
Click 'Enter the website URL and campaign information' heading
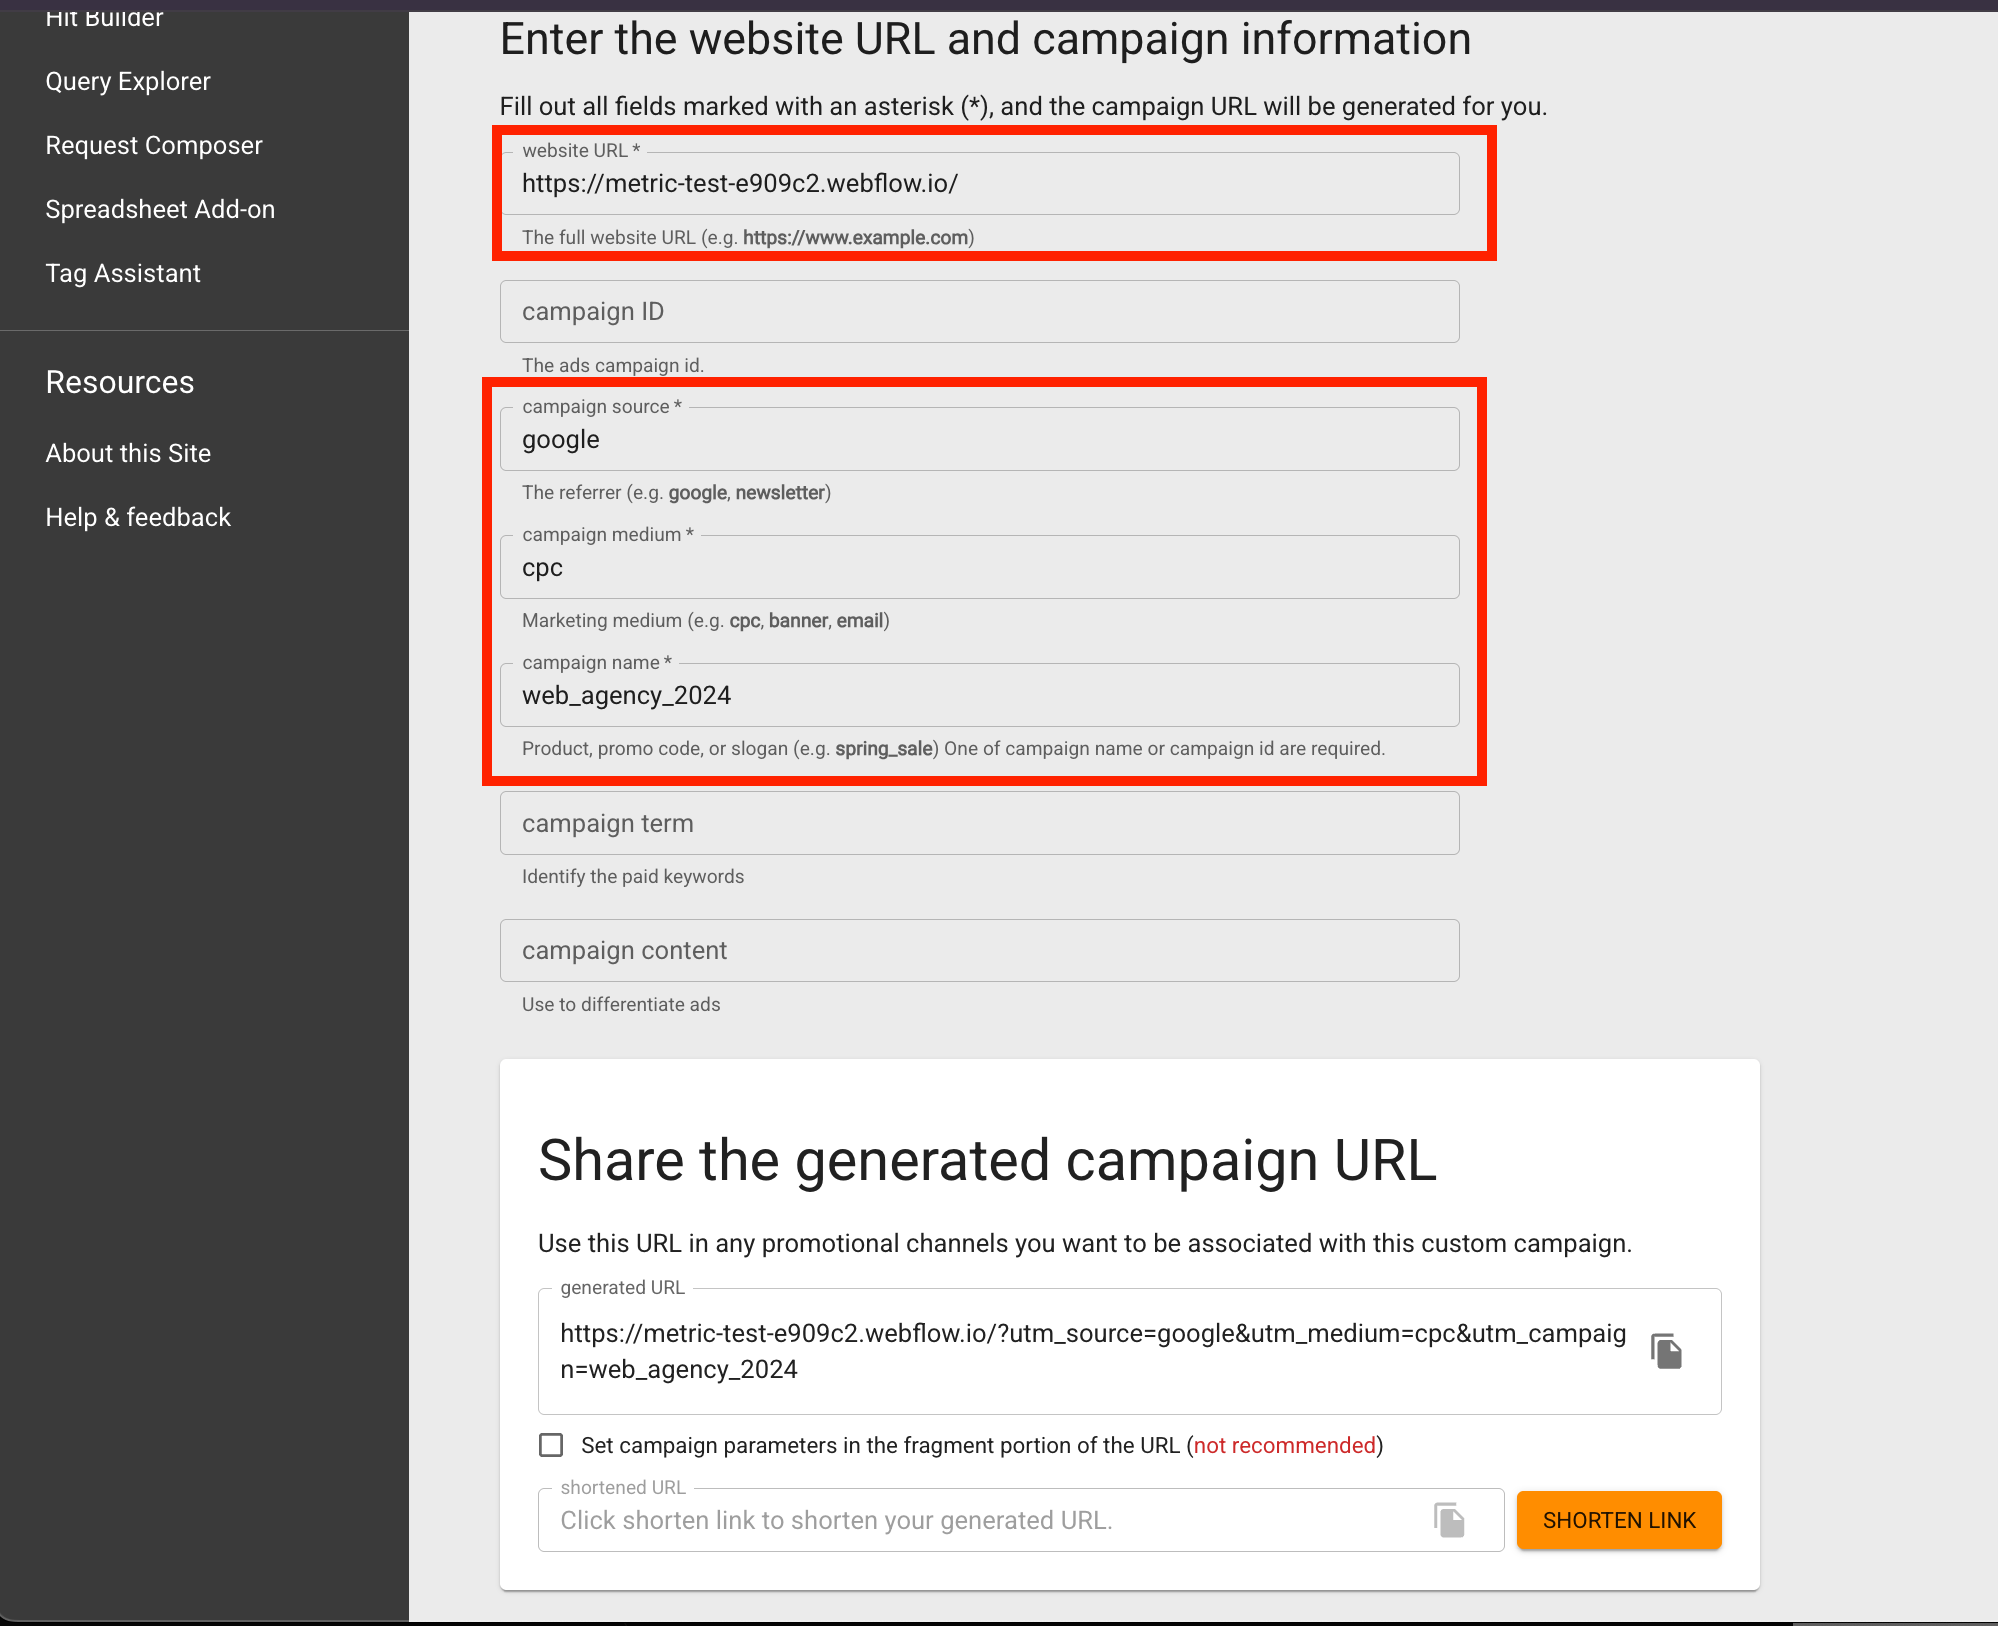click(985, 40)
